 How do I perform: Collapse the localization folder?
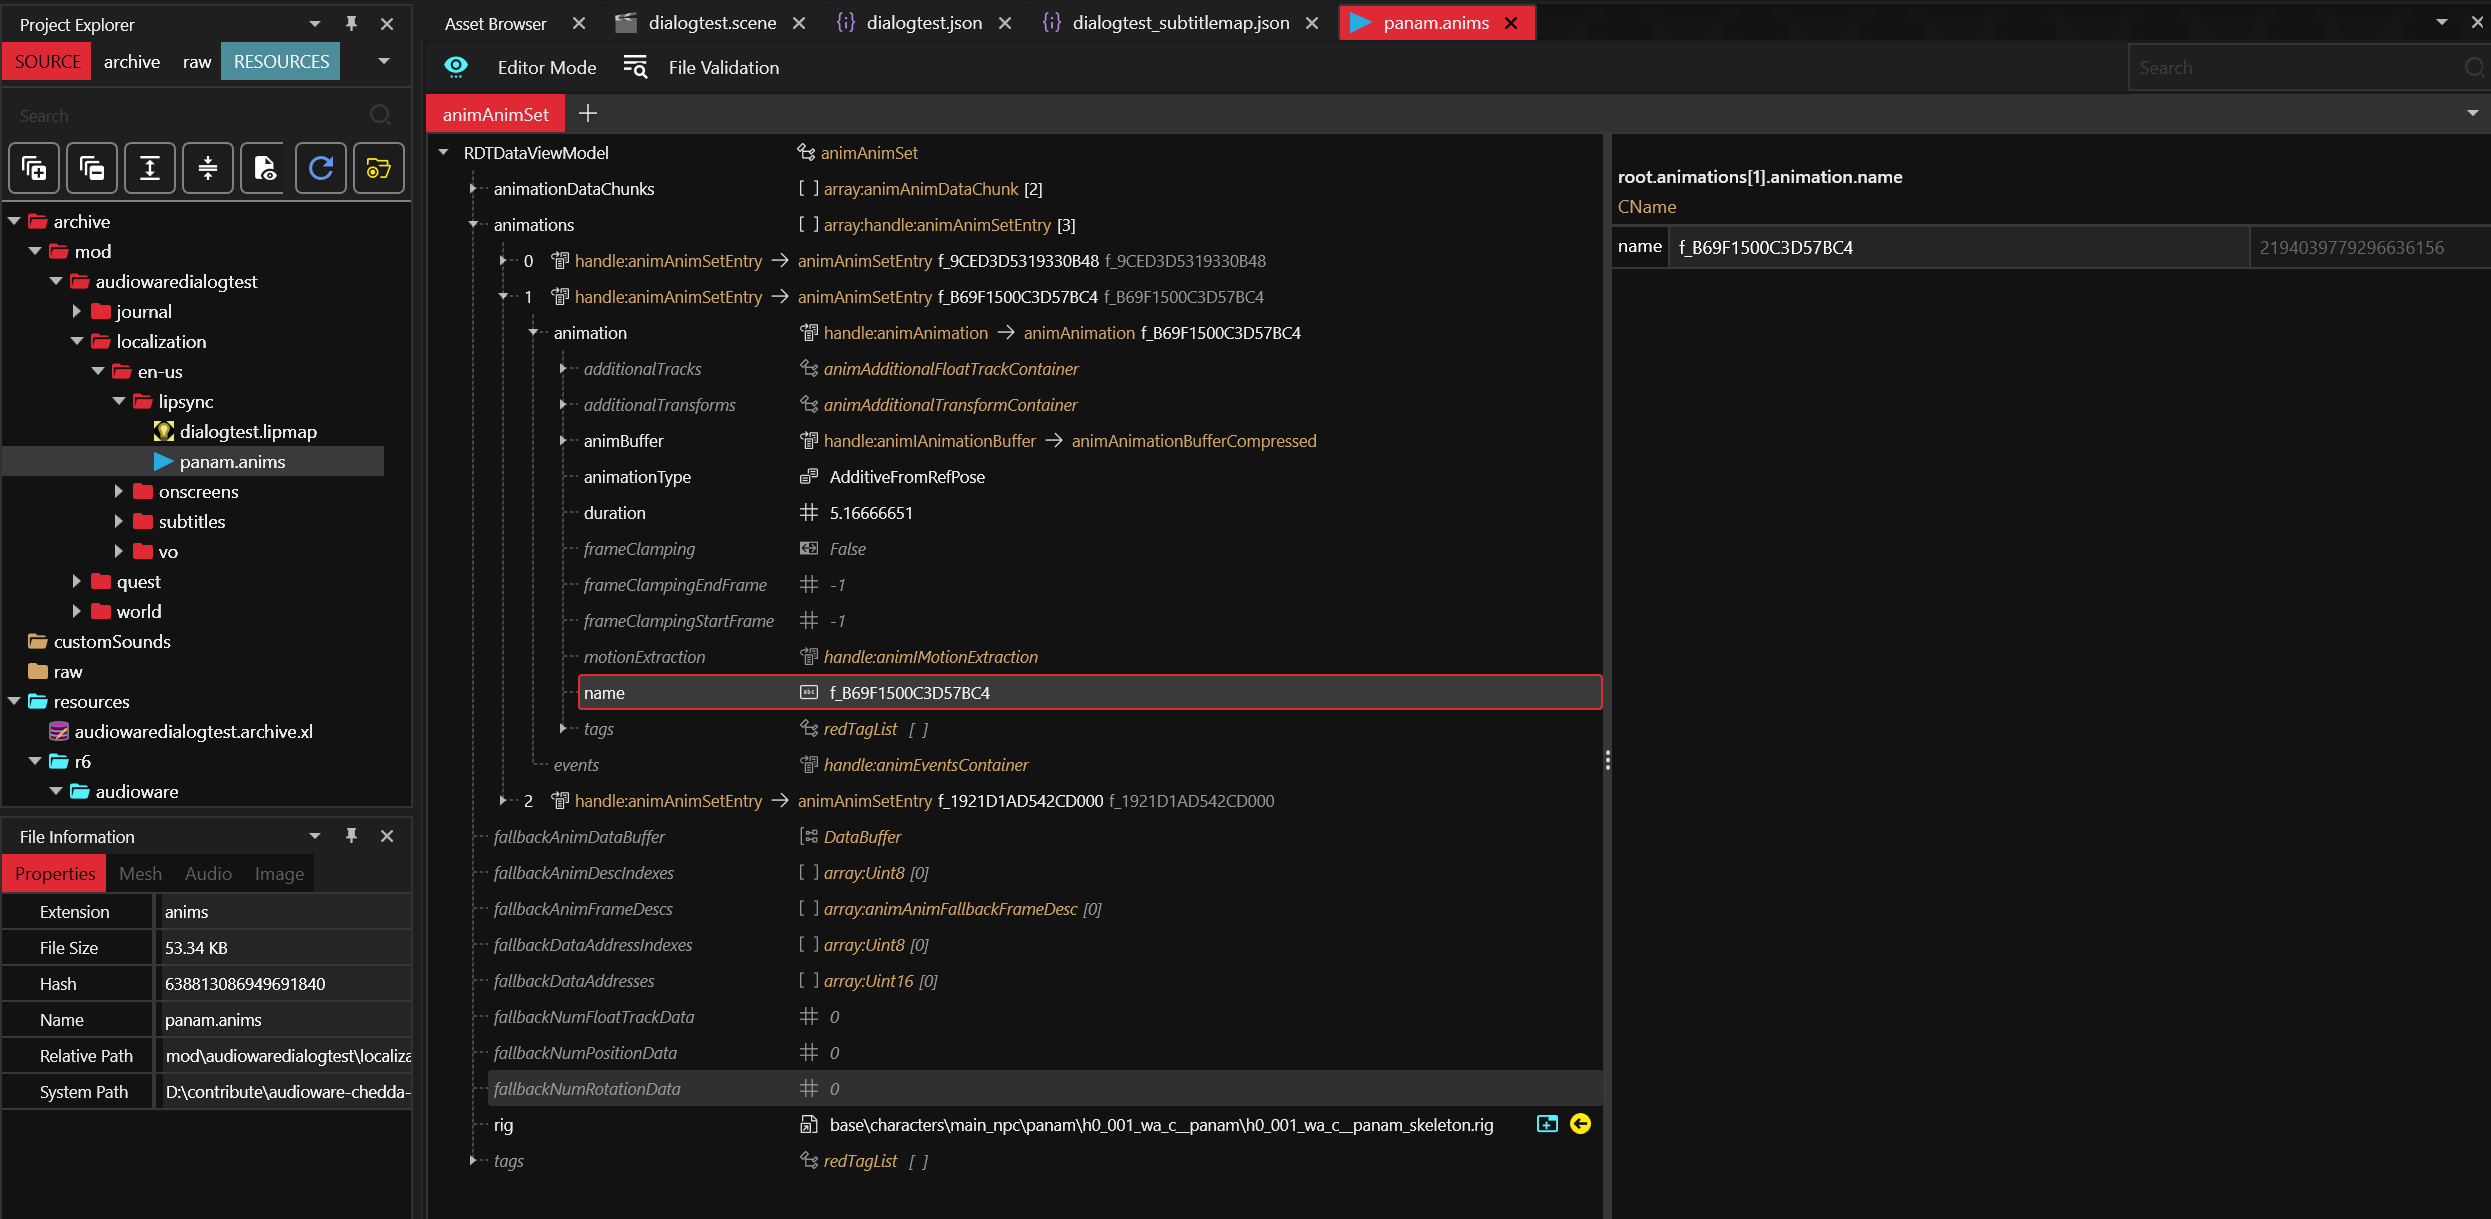click(x=77, y=341)
